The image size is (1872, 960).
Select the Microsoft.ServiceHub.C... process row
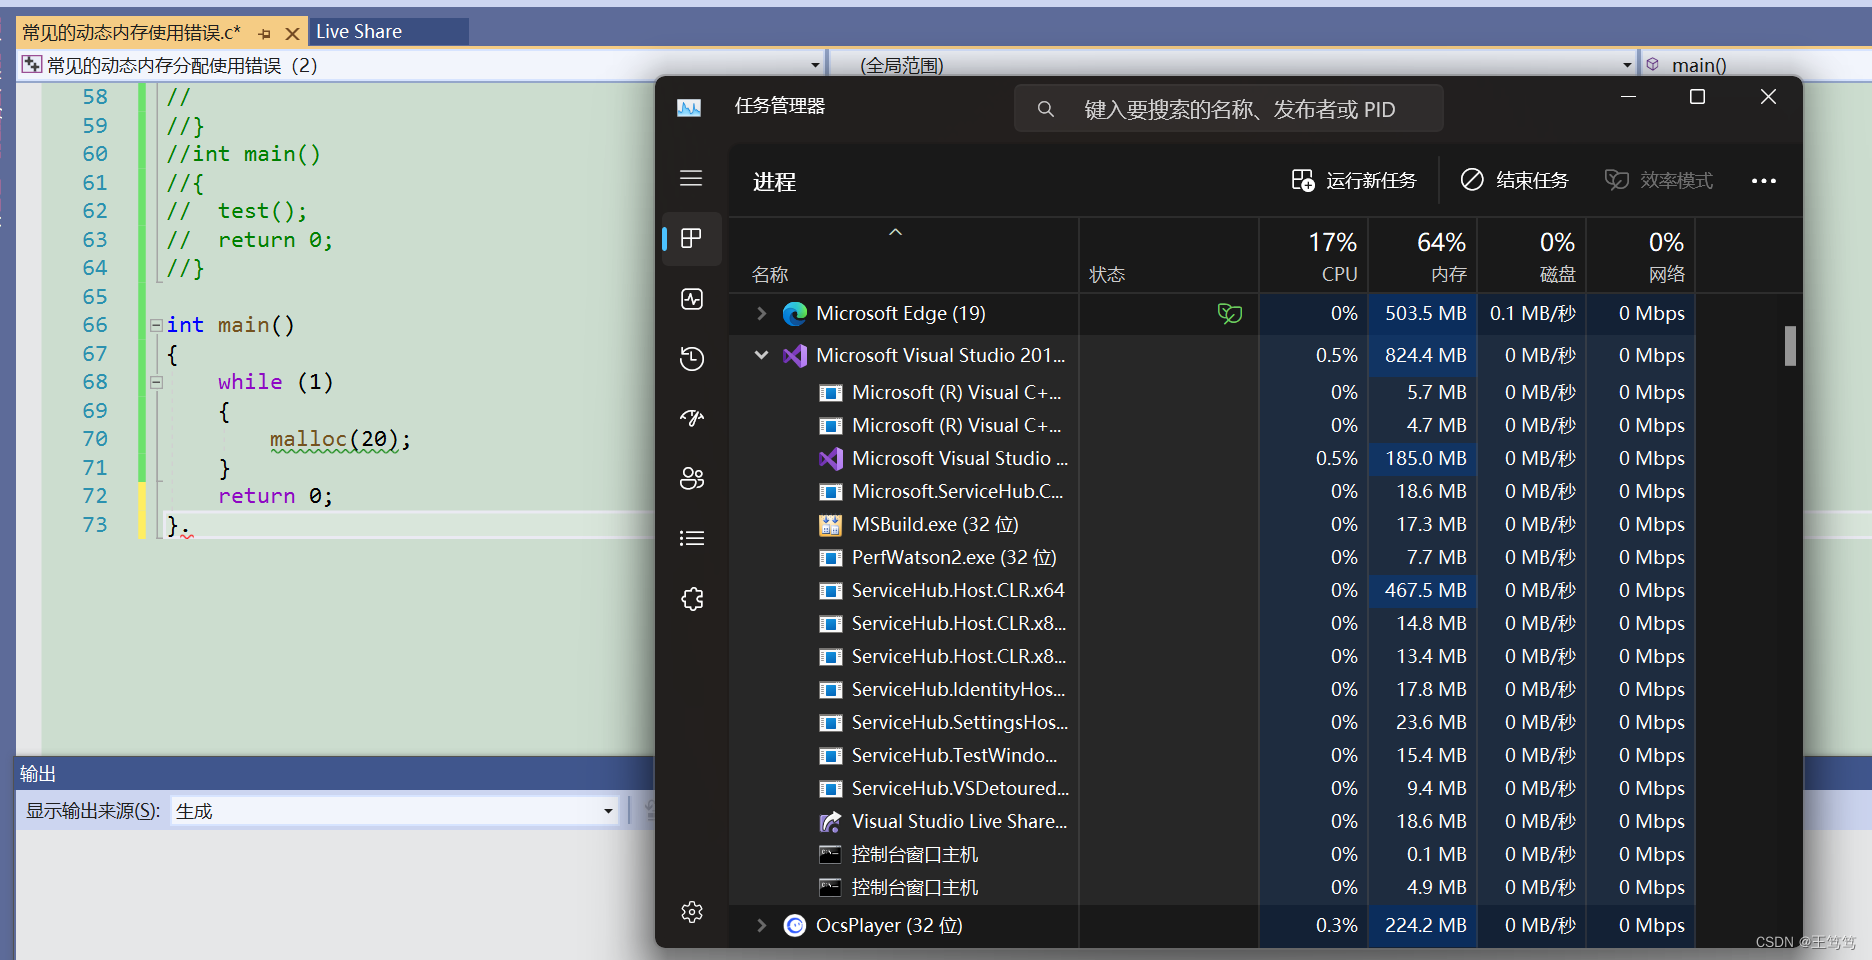[x=1212, y=492]
